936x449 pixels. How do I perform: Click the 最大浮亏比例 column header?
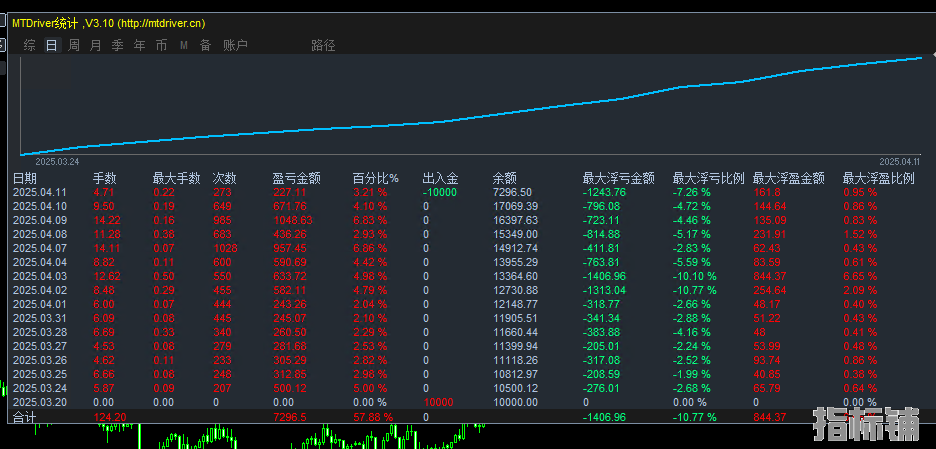(x=709, y=178)
